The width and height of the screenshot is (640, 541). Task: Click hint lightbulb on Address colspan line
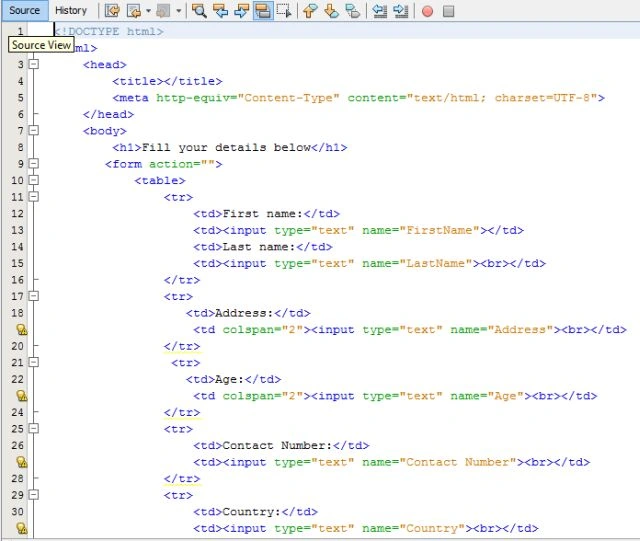(22, 329)
